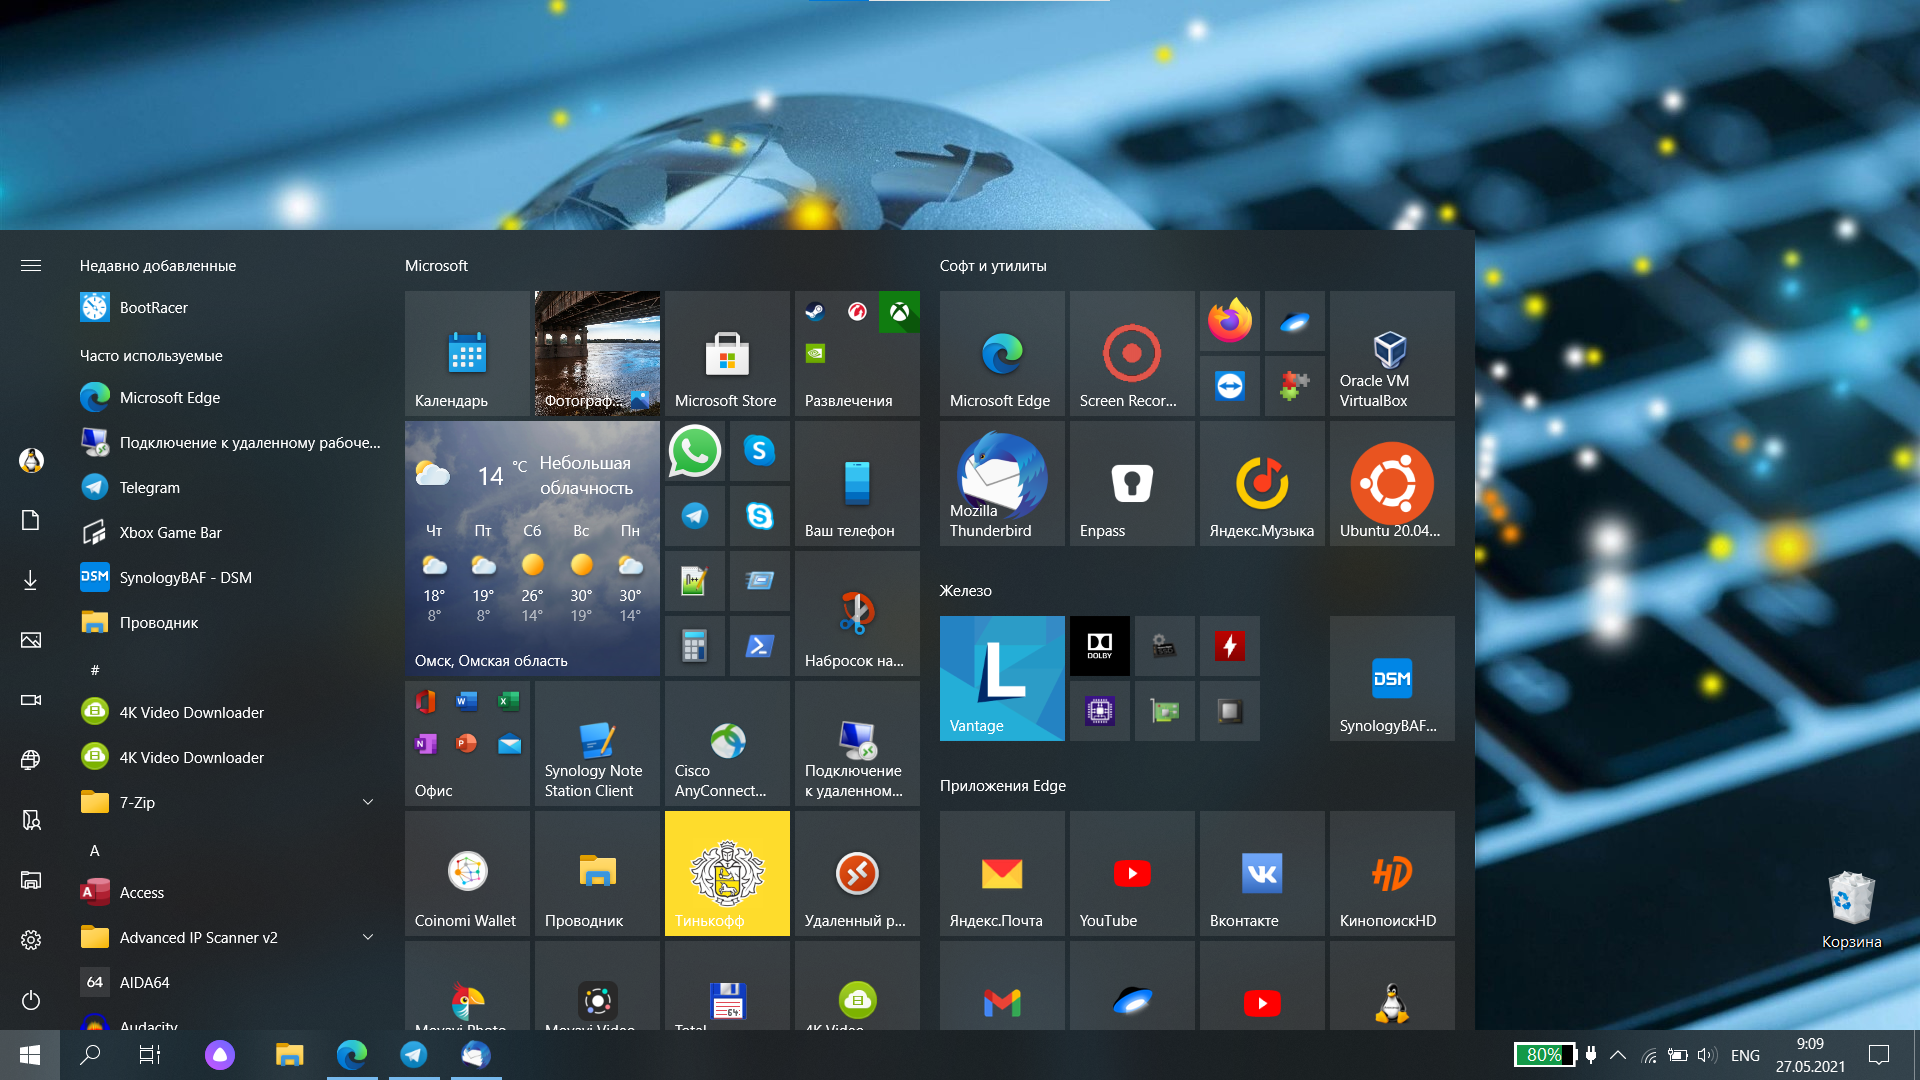Open Documents from the Start sidebar
1920x1080 pixels.
click(x=31, y=520)
